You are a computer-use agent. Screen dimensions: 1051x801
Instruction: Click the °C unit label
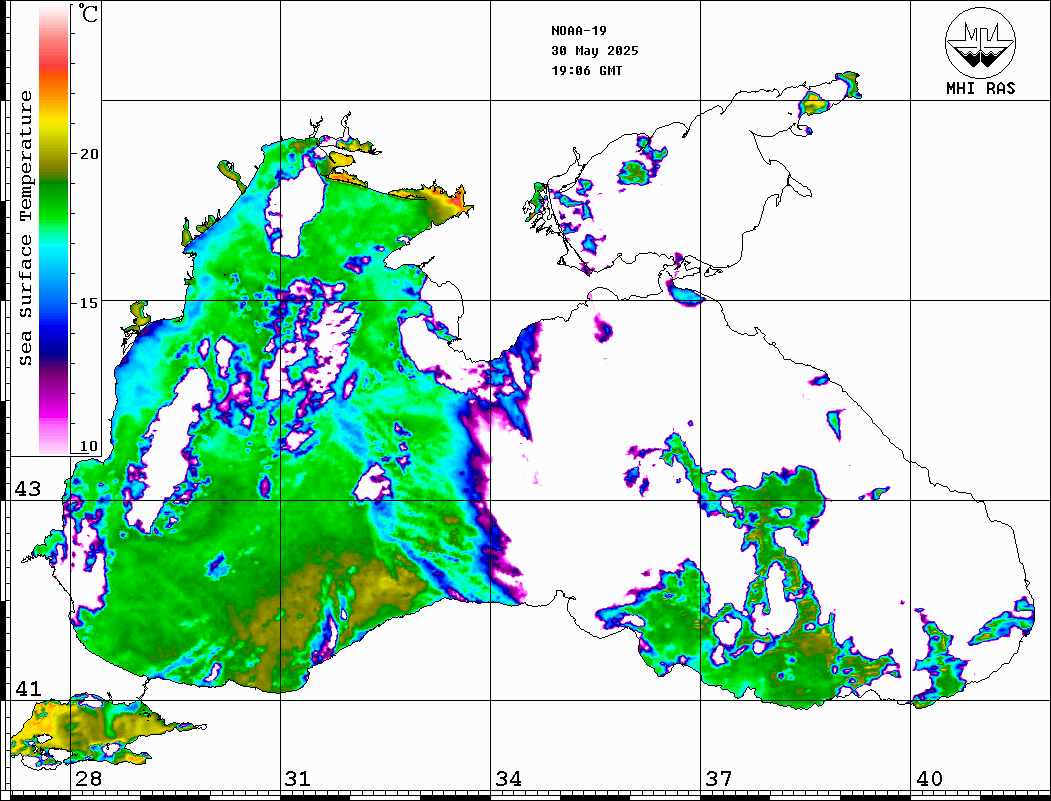tap(88, 13)
